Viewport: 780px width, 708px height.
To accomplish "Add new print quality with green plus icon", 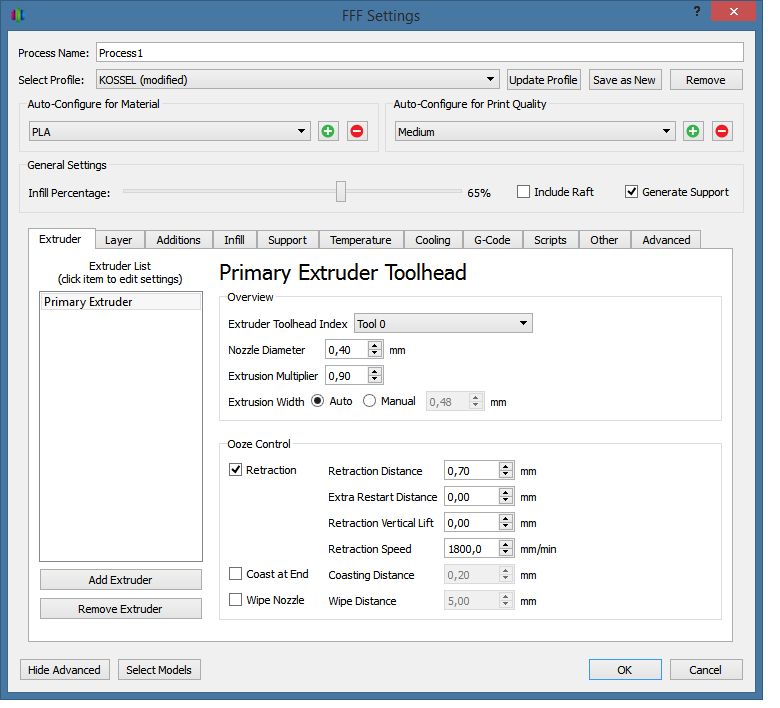I will click(693, 132).
